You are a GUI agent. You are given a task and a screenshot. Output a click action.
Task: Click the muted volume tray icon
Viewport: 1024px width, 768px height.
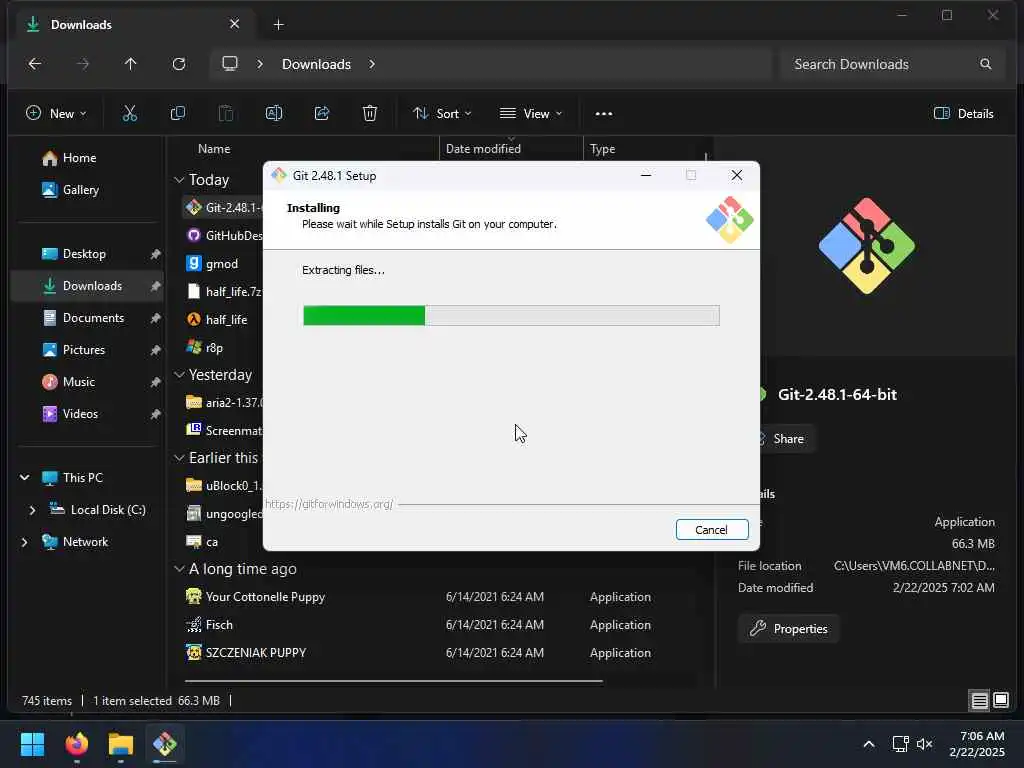coord(924,744)
